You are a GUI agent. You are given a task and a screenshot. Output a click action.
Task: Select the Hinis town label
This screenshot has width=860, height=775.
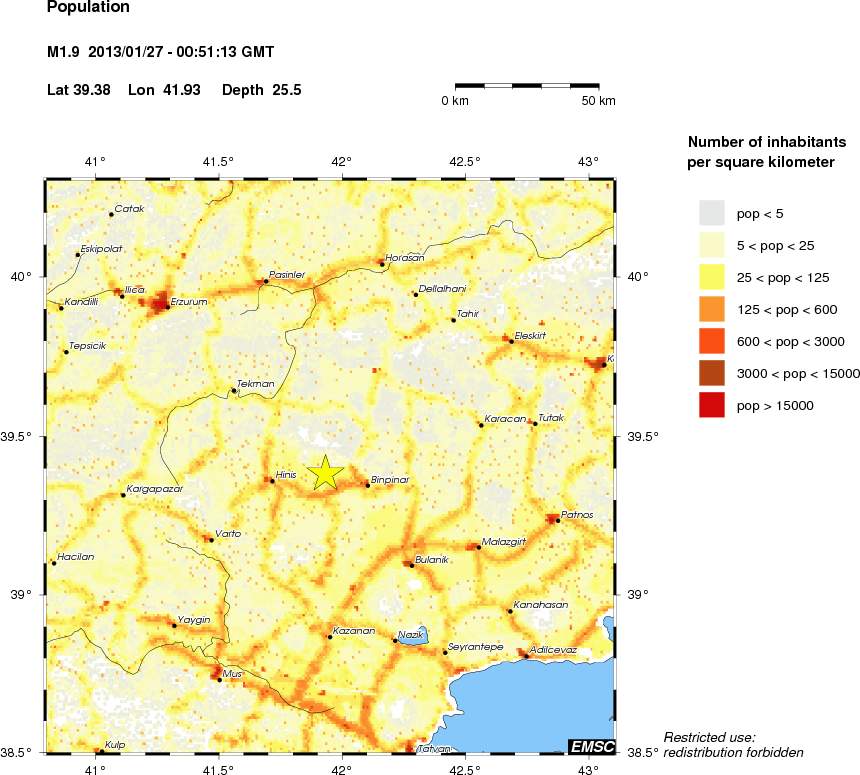[286, 475]
